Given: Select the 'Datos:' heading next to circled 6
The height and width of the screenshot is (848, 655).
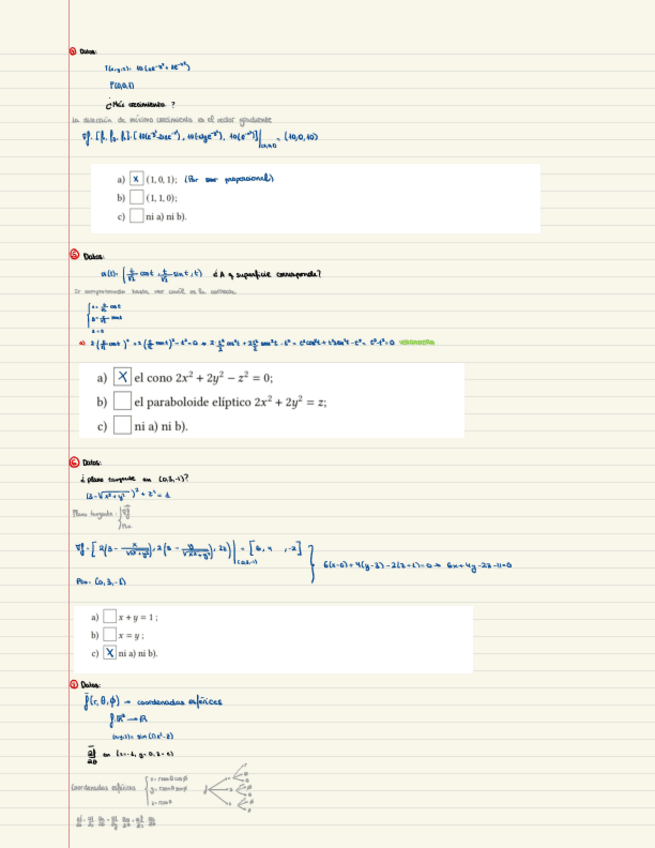Looking at the screenshot, I should click(92, 463).
